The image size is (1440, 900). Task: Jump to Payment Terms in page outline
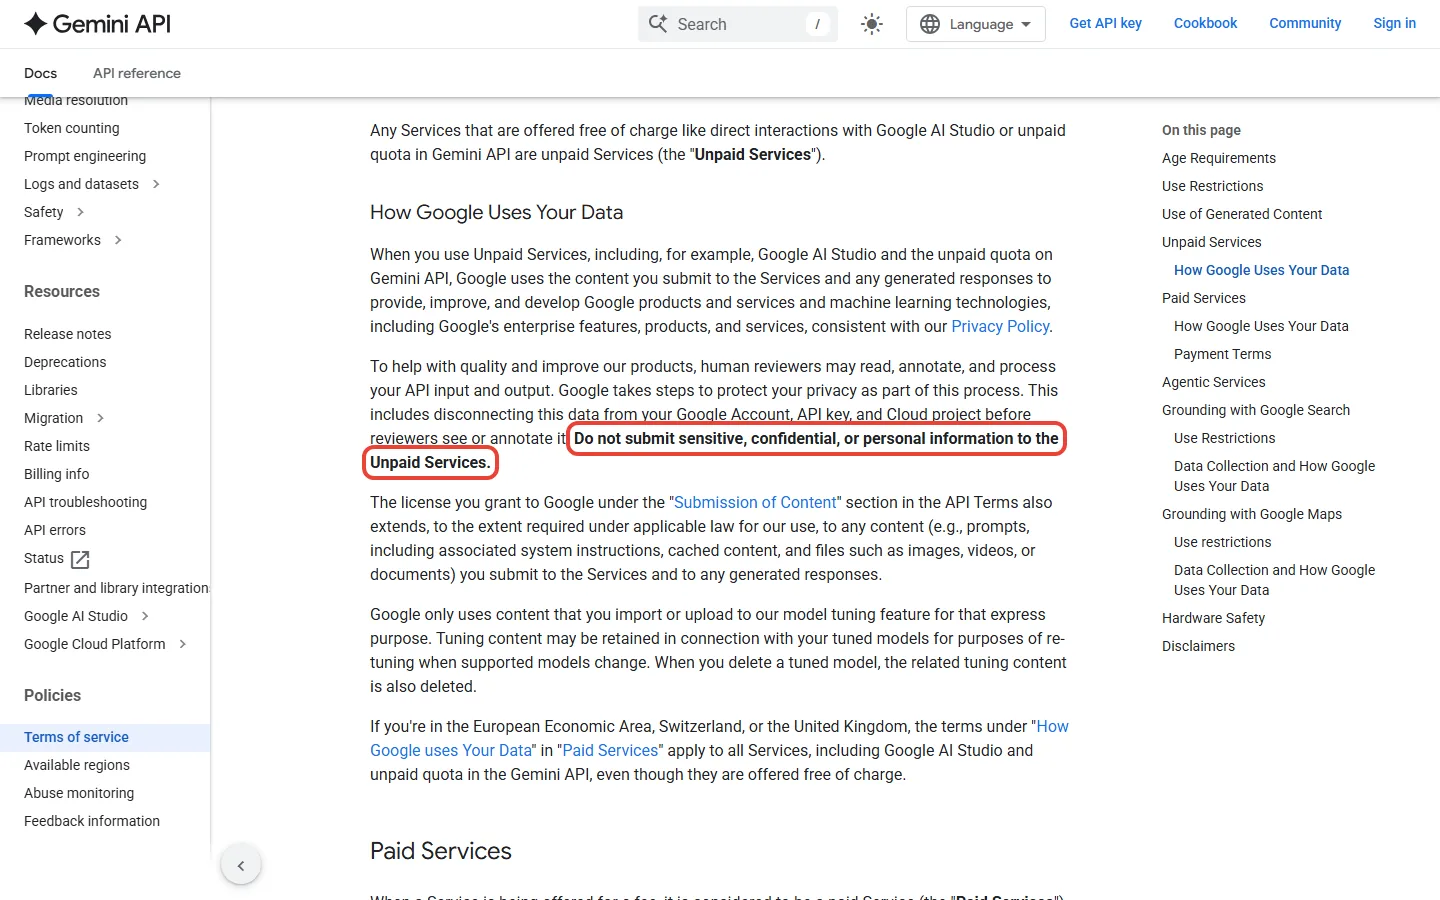pos(1223,354)
